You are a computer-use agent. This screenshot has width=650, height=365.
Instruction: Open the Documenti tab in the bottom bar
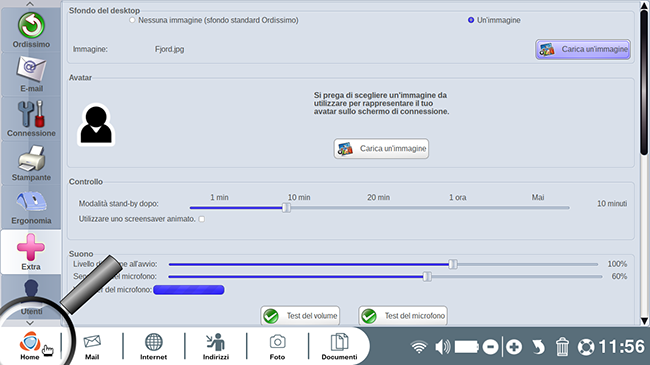339,346
